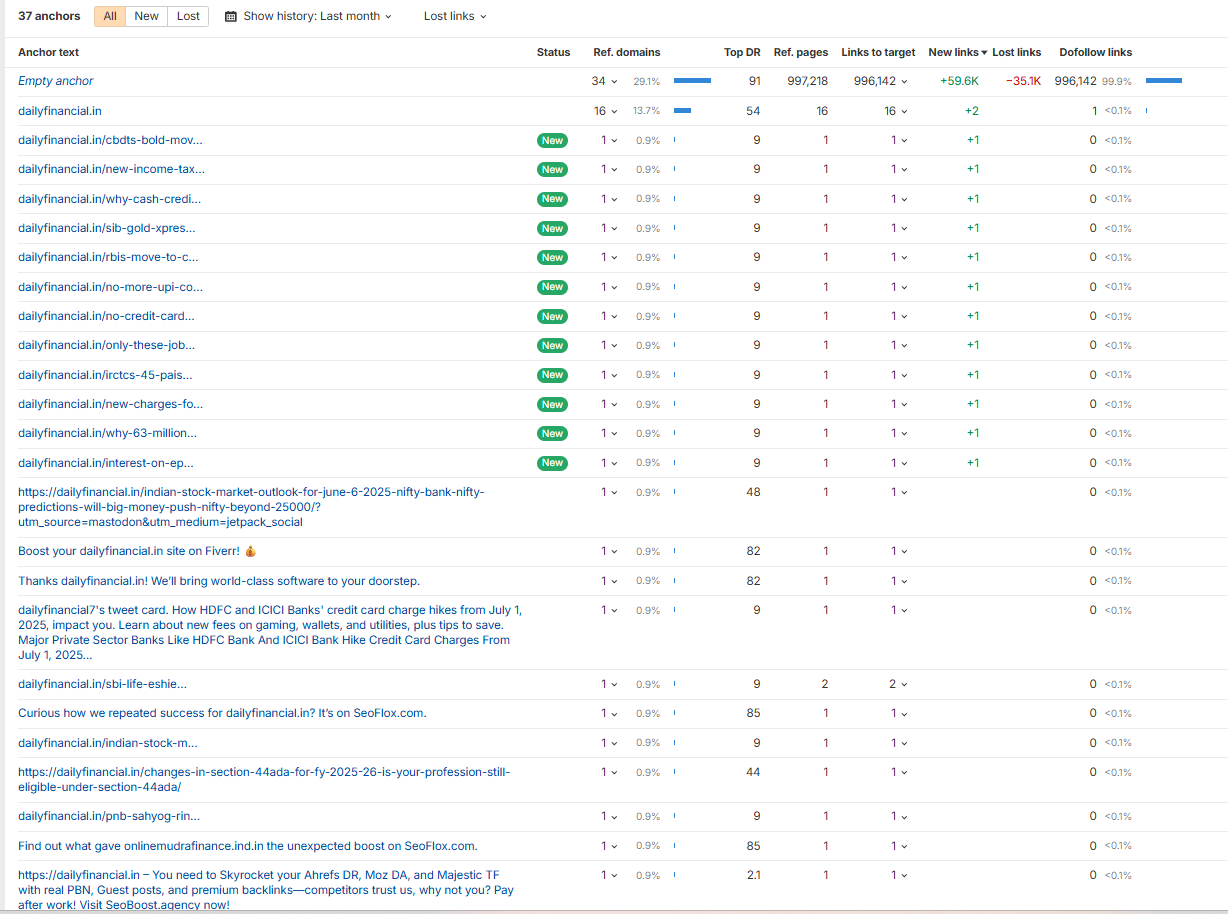The height and width of the screenshot is (914, 1228).
Task: Click the New badge on cbdts-bold-mov row
Action: pyautogui.click(x=552, y=141)
